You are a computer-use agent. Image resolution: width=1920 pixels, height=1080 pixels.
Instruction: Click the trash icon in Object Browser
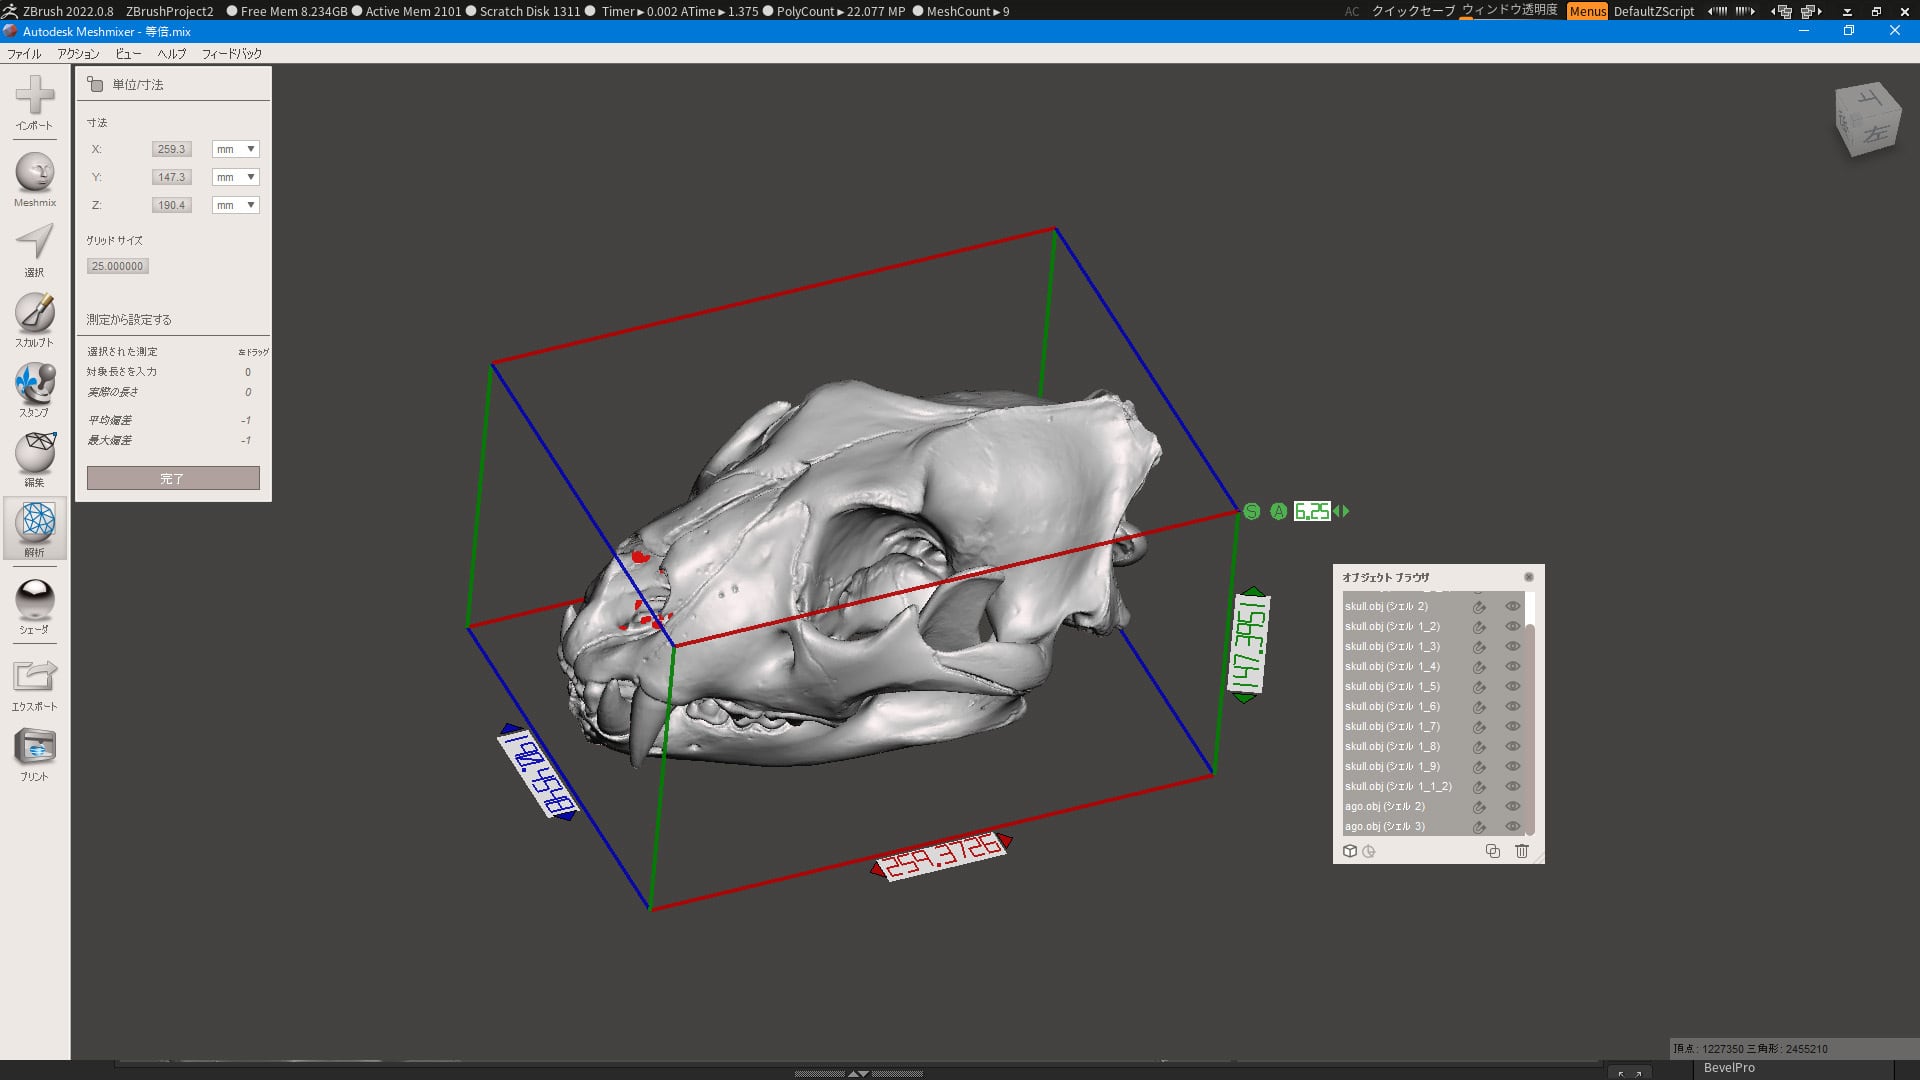(1521, 851)
